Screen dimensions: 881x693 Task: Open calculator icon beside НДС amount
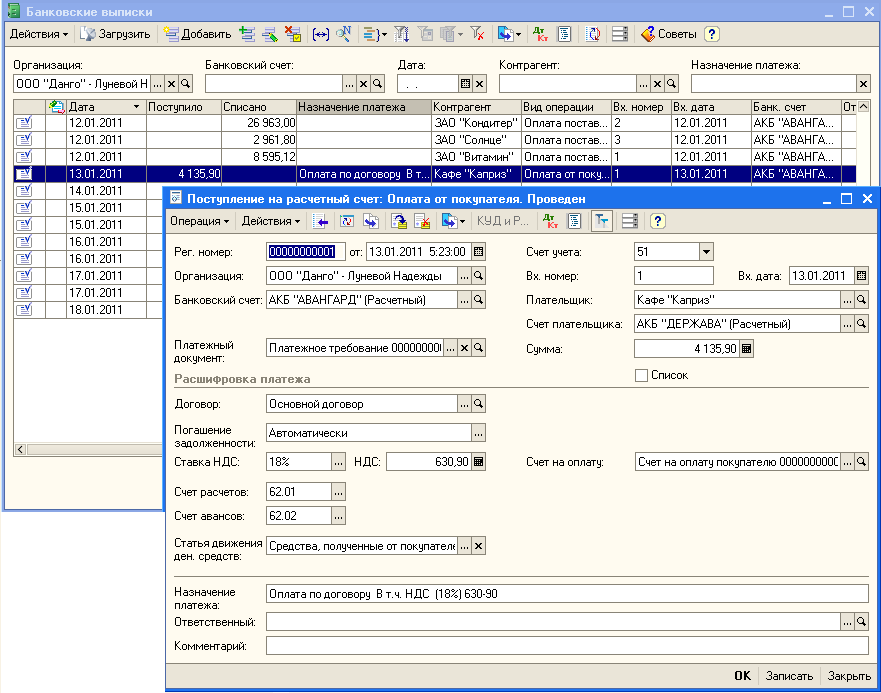[x=478, y=462]
